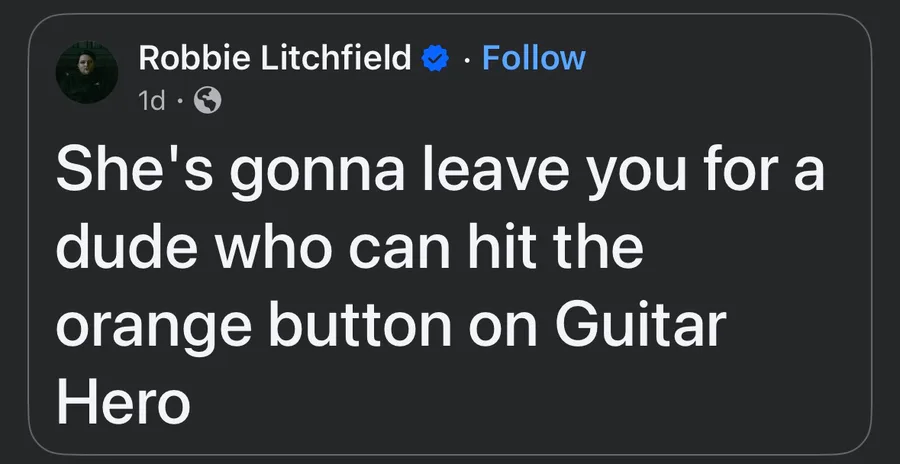Follow Robbie Litchfield
The image size is (900, 464).
[x=534, y=58]
